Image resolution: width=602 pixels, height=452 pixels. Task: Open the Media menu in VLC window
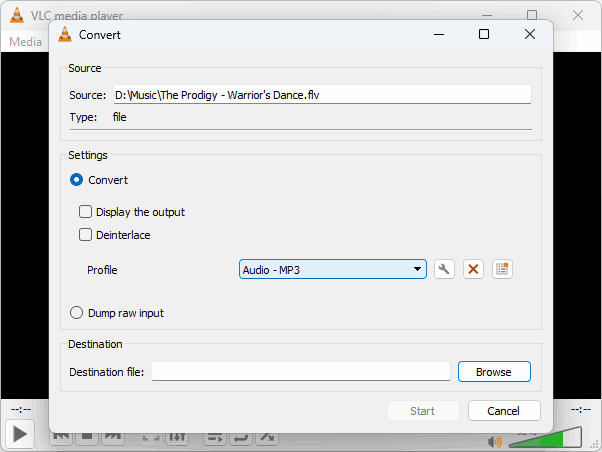pos(25,41)
